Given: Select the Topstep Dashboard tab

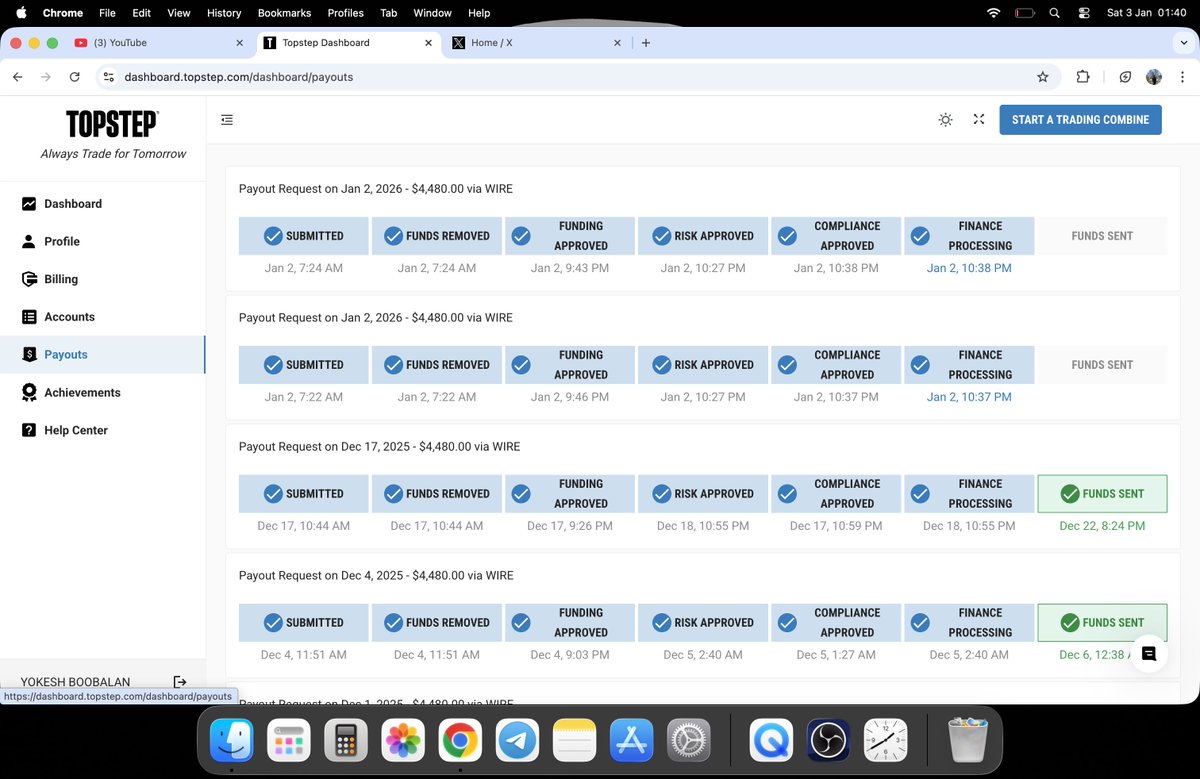Looking at the screenshot, I should (x=348, y=43).
